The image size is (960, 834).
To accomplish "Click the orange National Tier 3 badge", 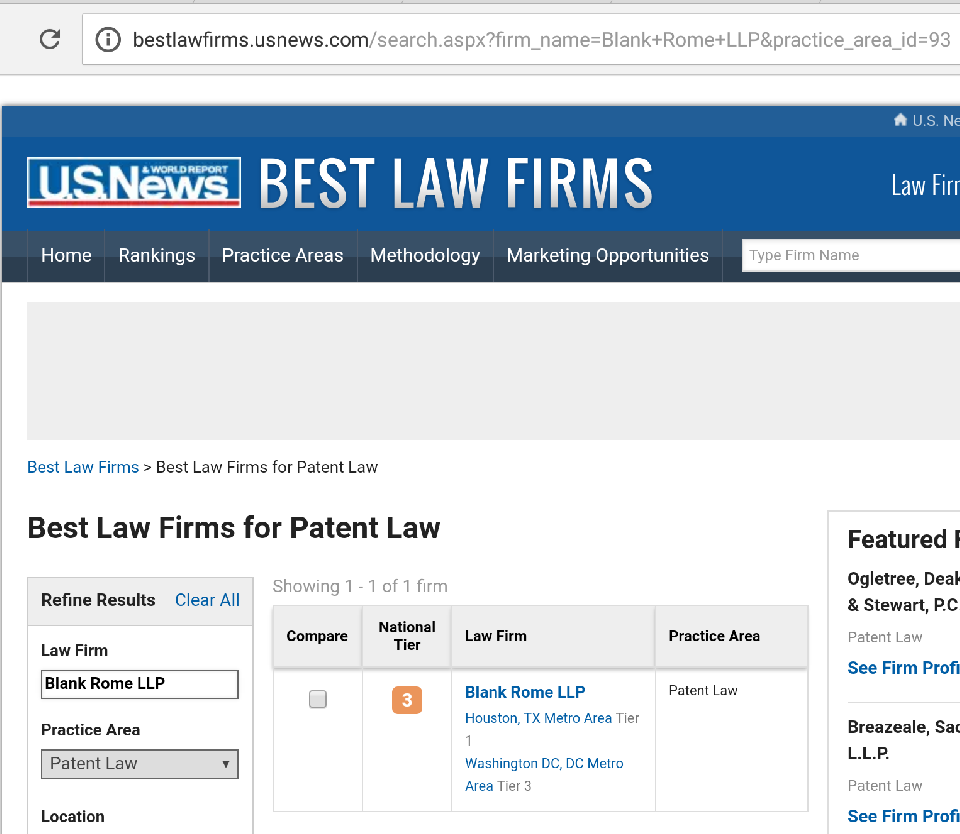I will 407,700.
